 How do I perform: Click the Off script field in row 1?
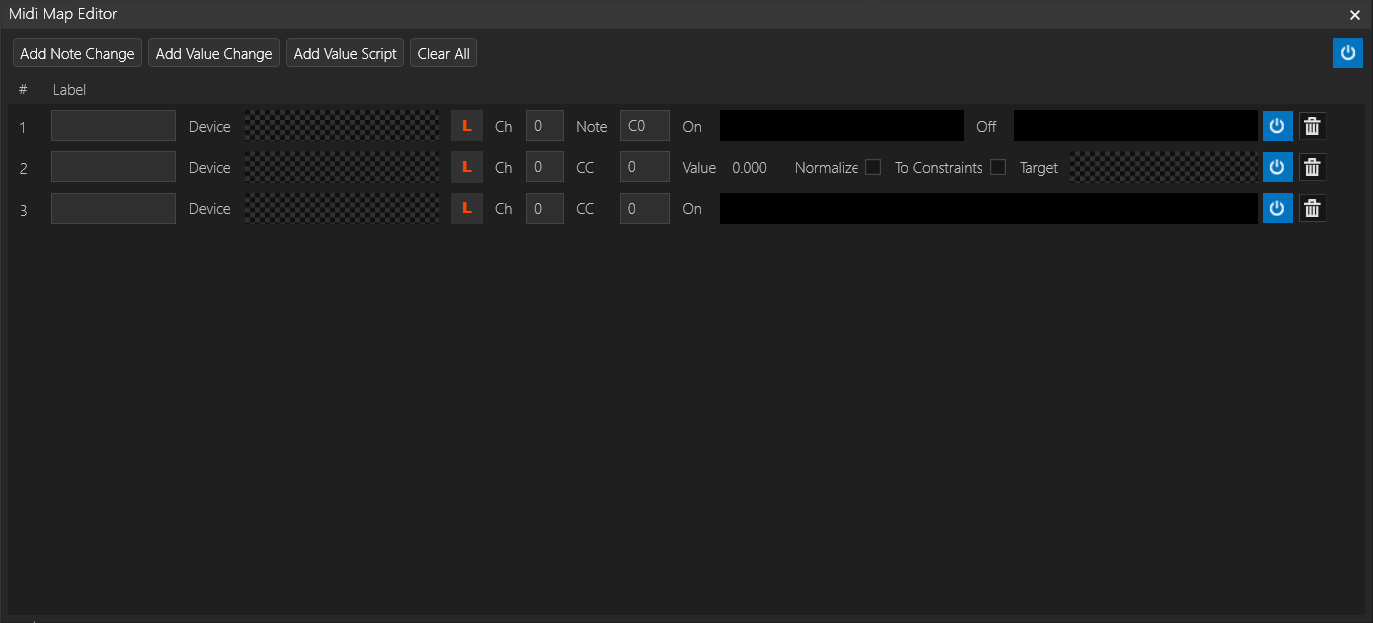click(x=1136, y=126)
